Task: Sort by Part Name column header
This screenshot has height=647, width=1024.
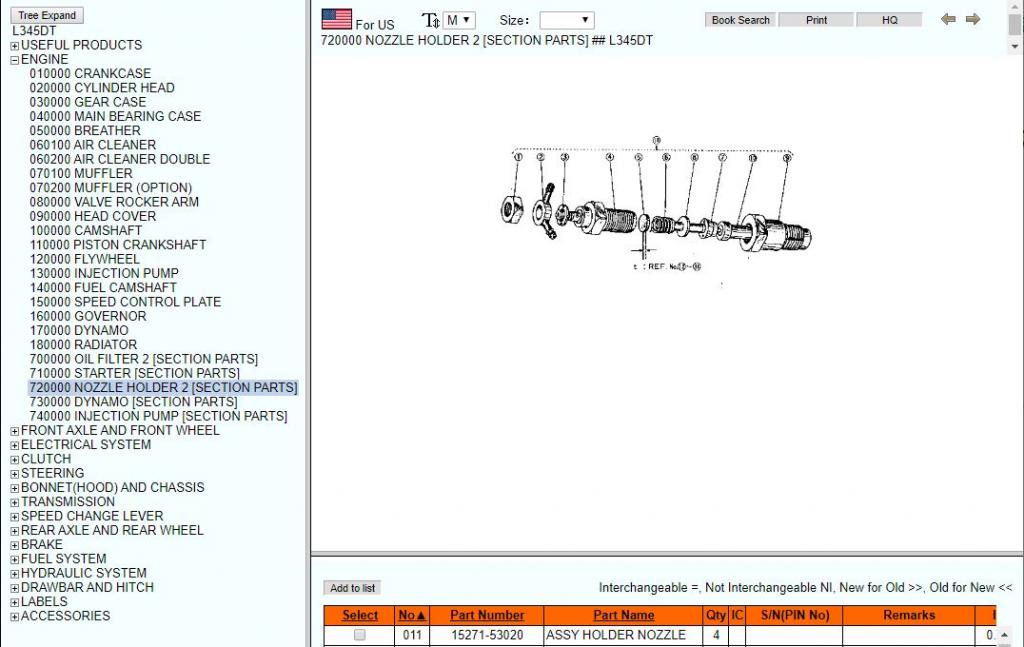Action: [624, 615]
